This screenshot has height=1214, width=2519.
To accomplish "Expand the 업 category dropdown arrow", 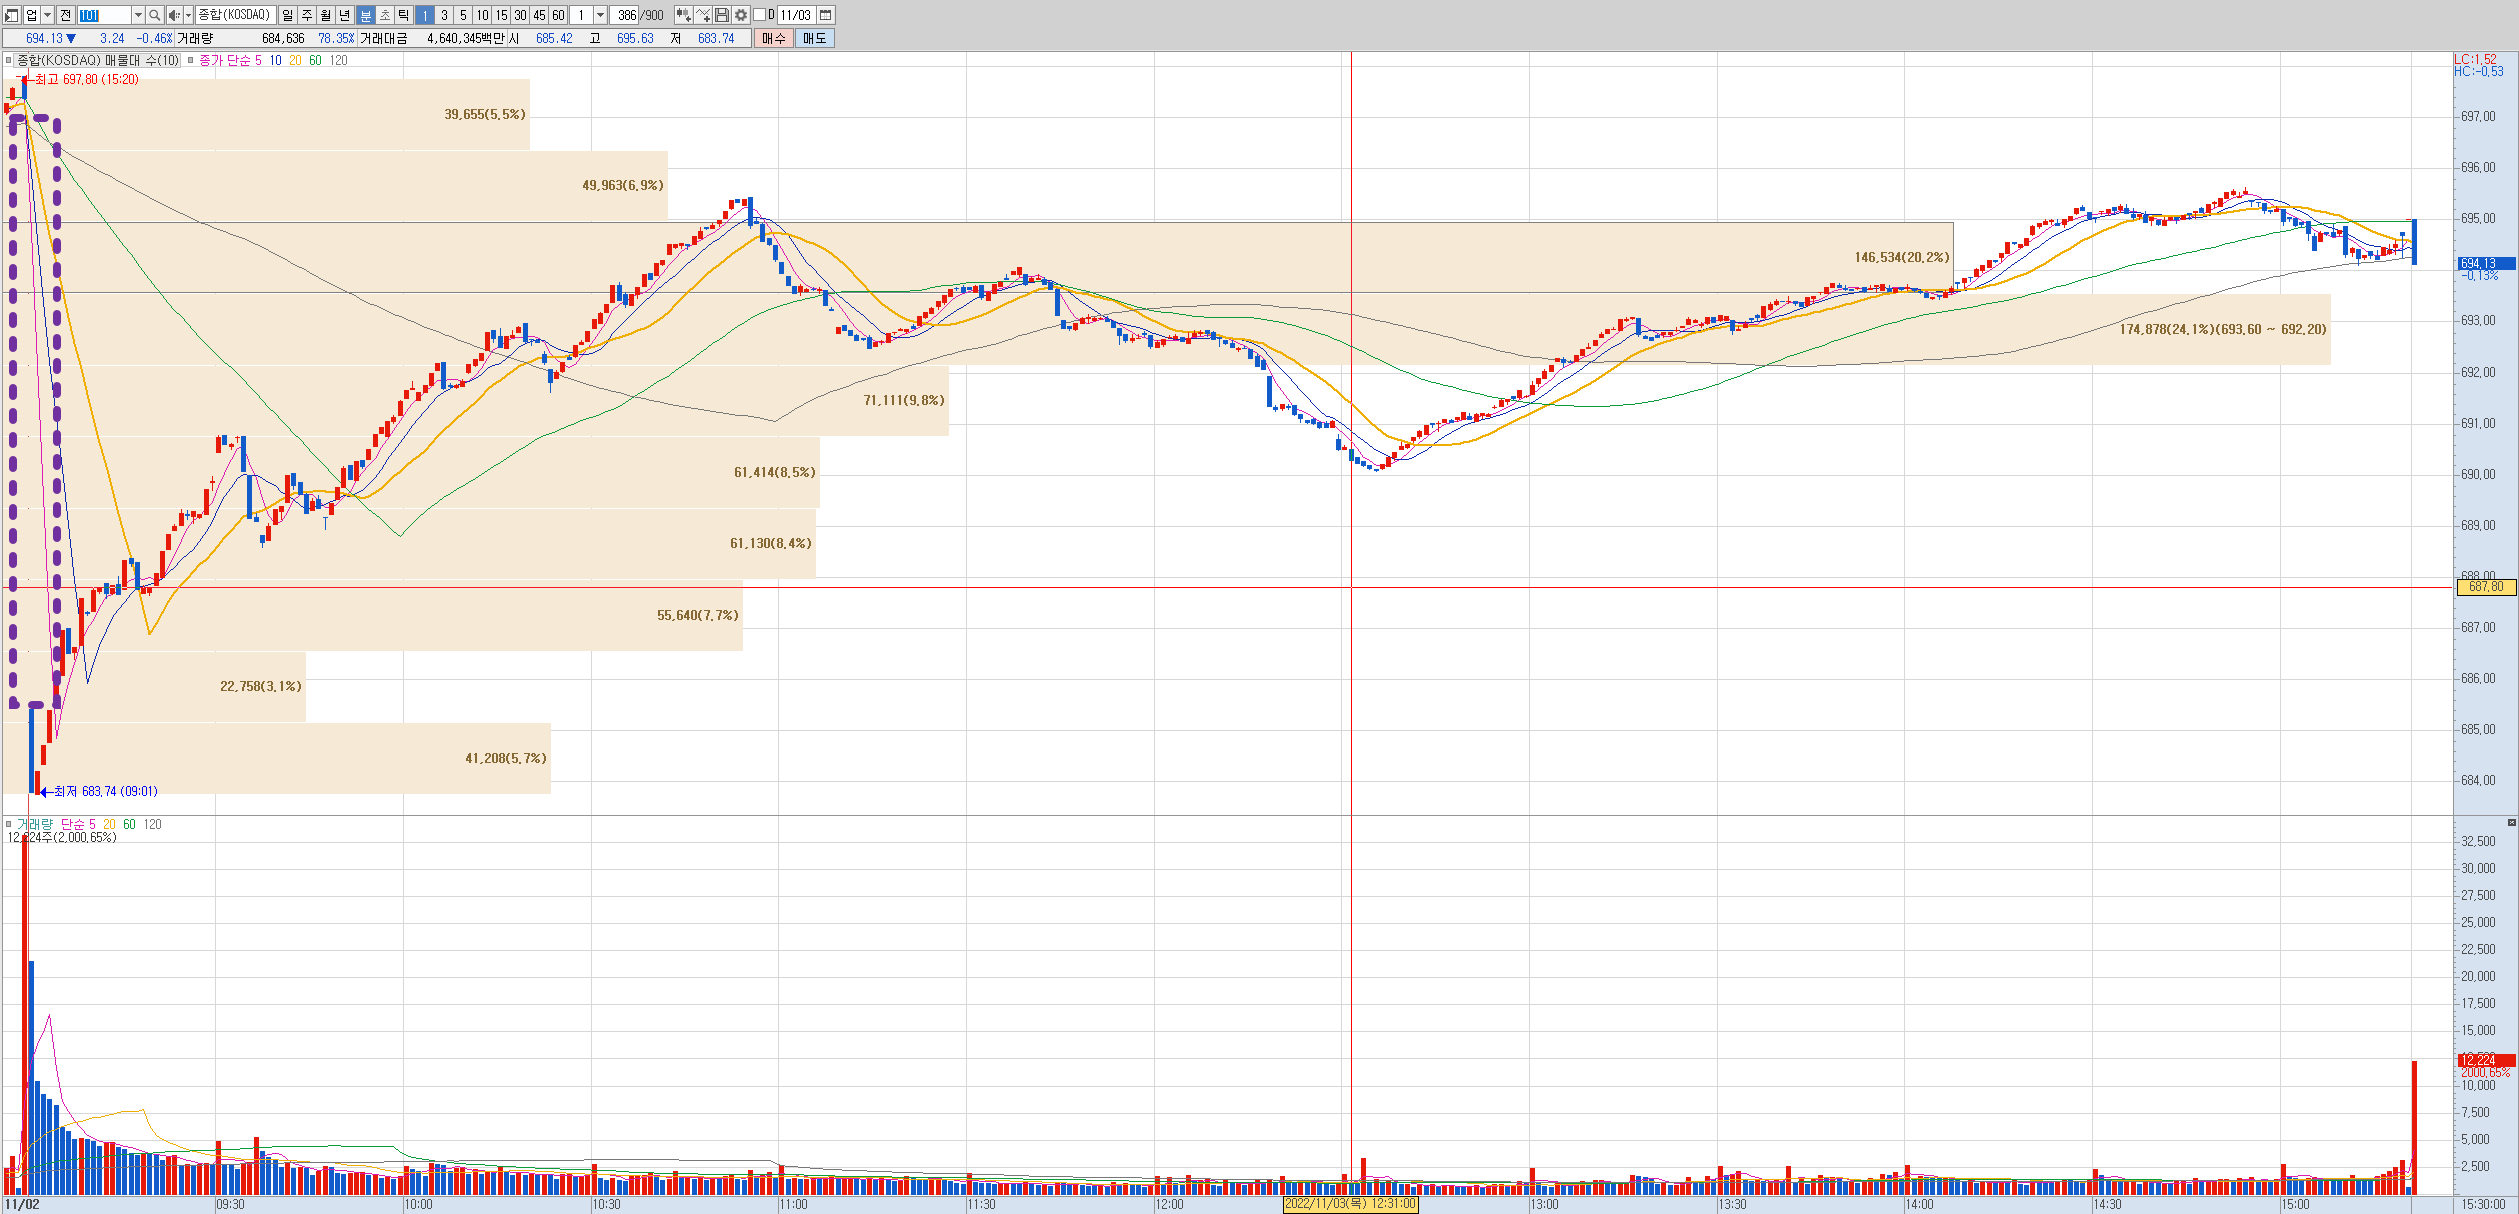I will pos(47,15).
